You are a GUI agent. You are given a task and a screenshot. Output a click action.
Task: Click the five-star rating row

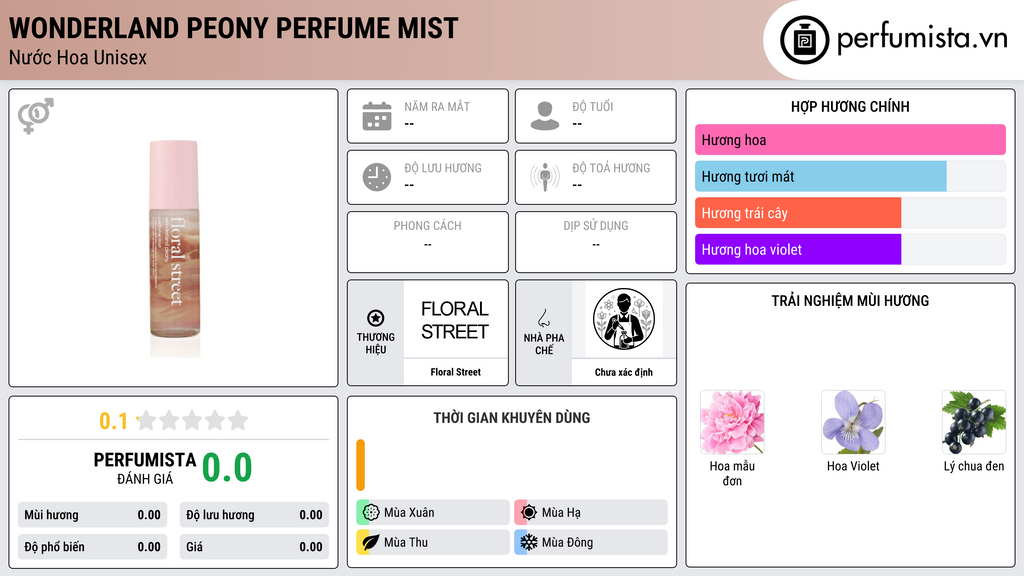[192, 420]
